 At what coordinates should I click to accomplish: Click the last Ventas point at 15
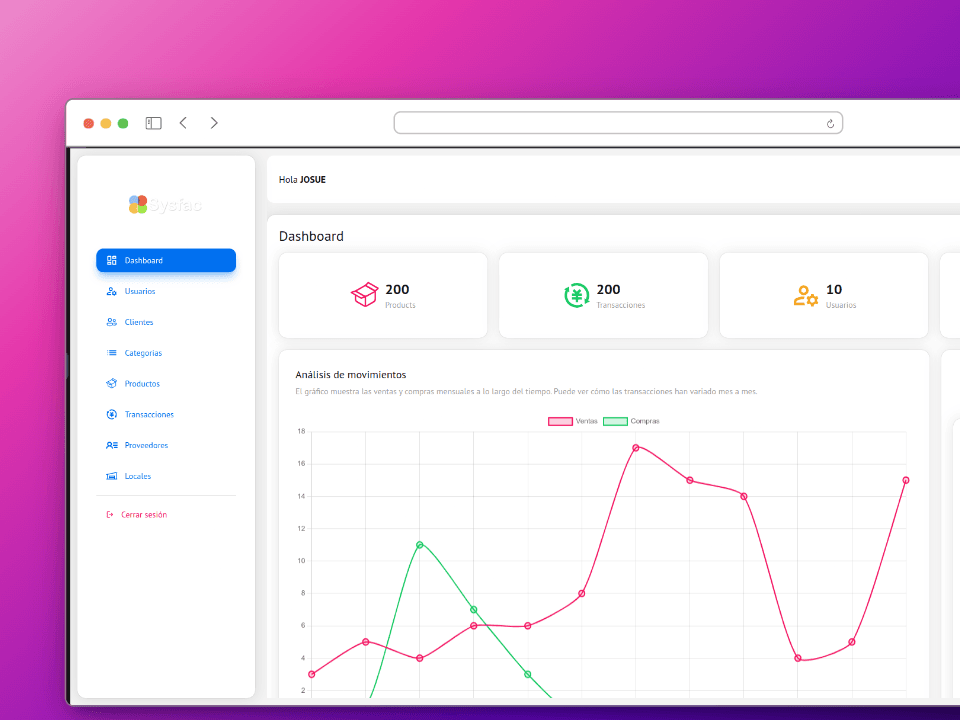906,481
